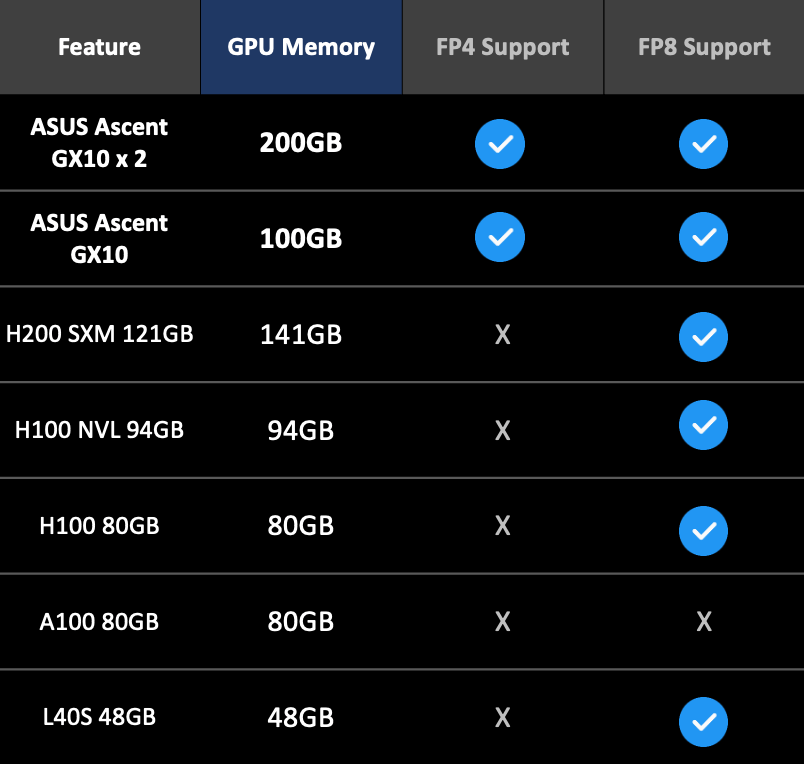
Task: Select the GPU Memory column header
Action: (x=301, y=47)
